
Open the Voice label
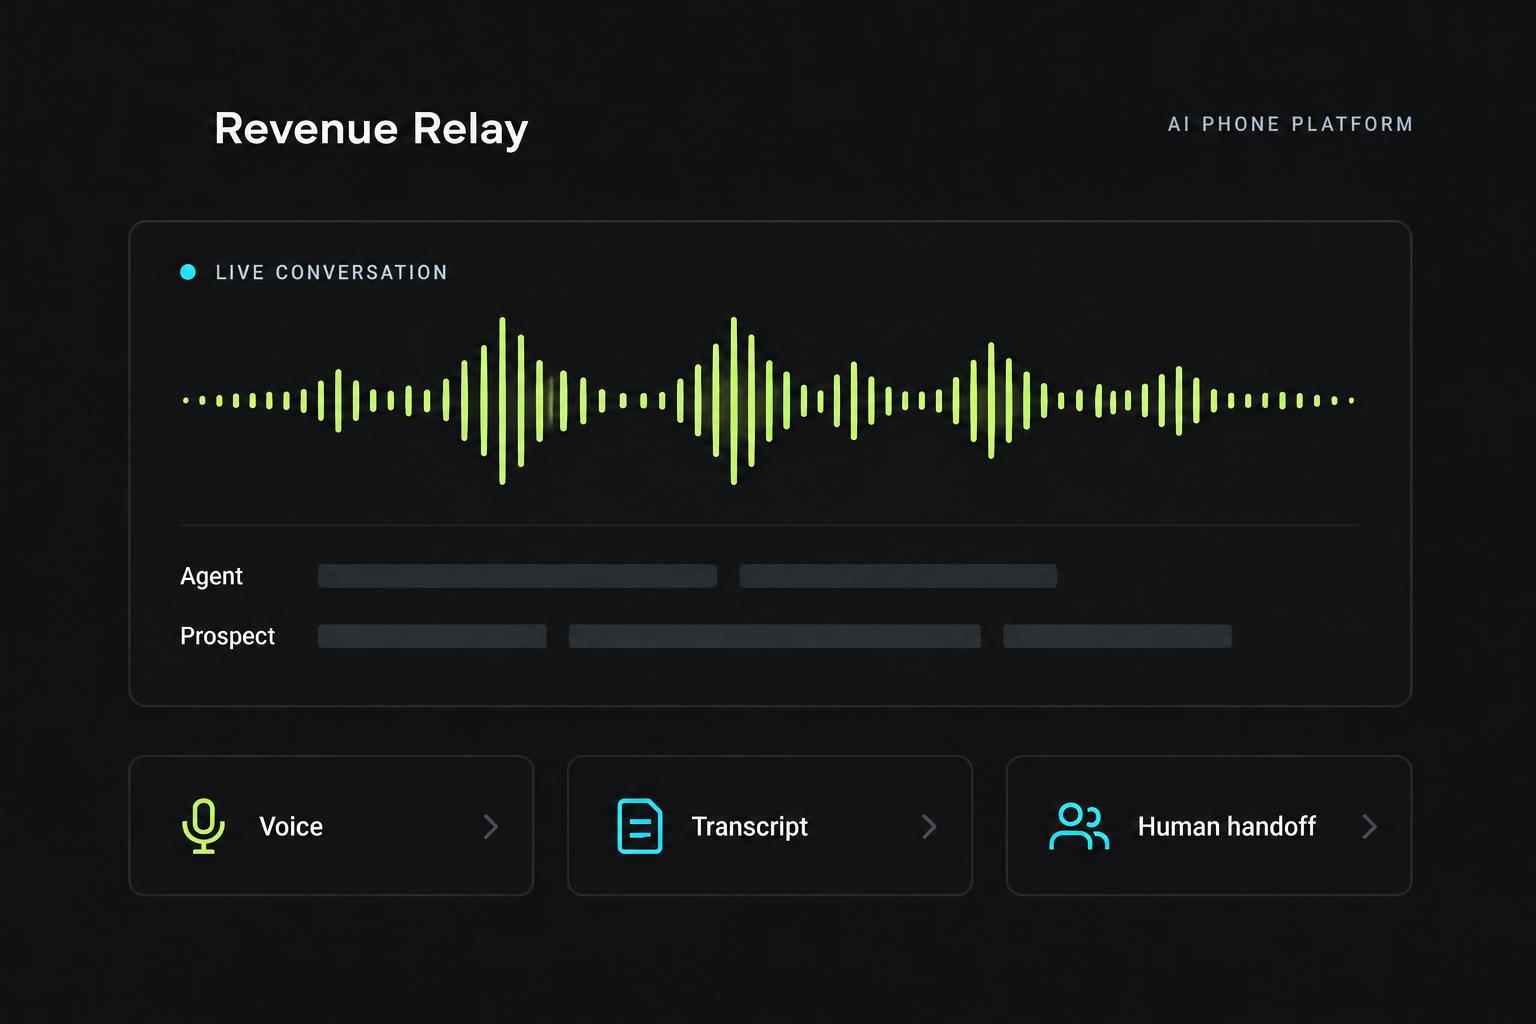(291, 827)
